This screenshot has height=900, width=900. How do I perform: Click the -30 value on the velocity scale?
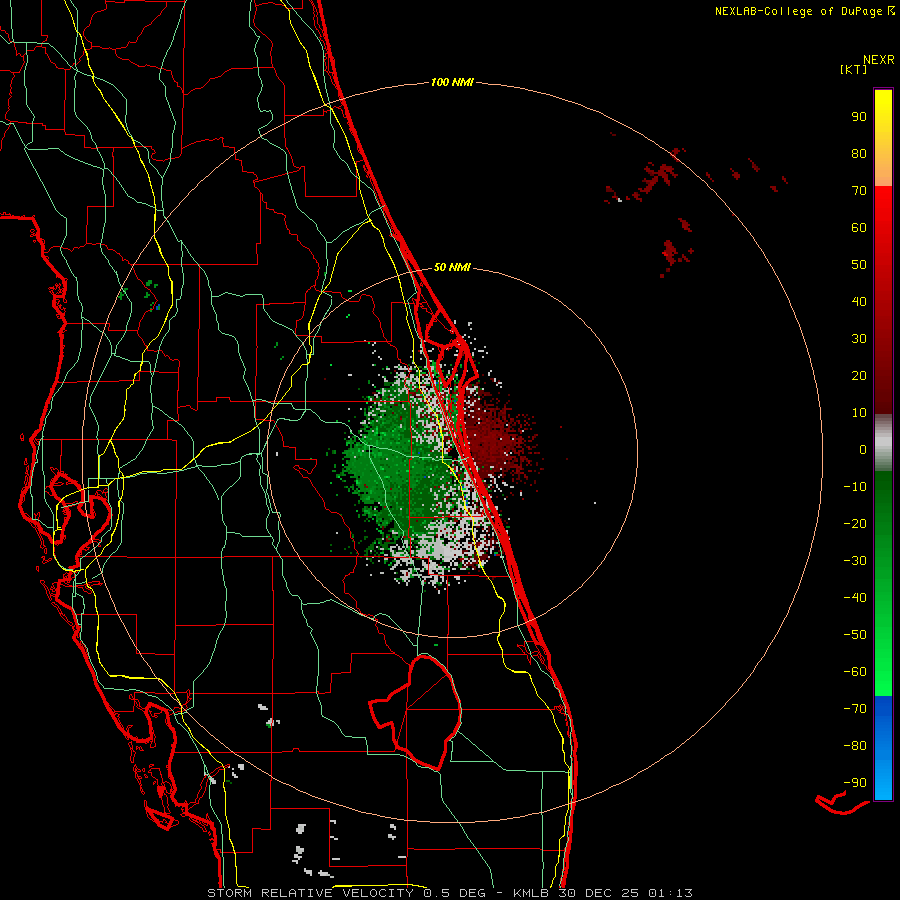[855, 561]
